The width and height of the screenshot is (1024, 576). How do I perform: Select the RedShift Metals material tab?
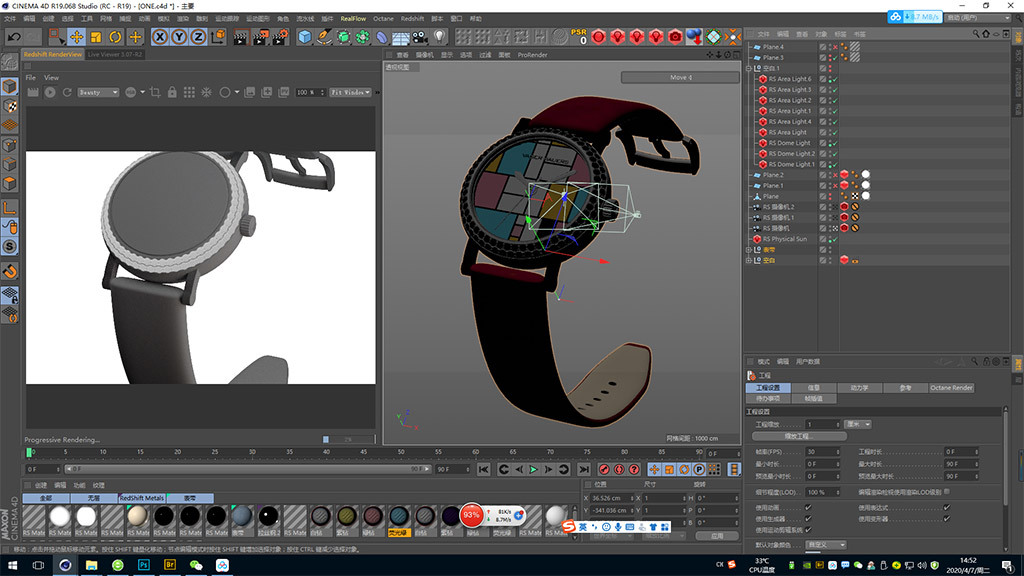click(142, 498)
